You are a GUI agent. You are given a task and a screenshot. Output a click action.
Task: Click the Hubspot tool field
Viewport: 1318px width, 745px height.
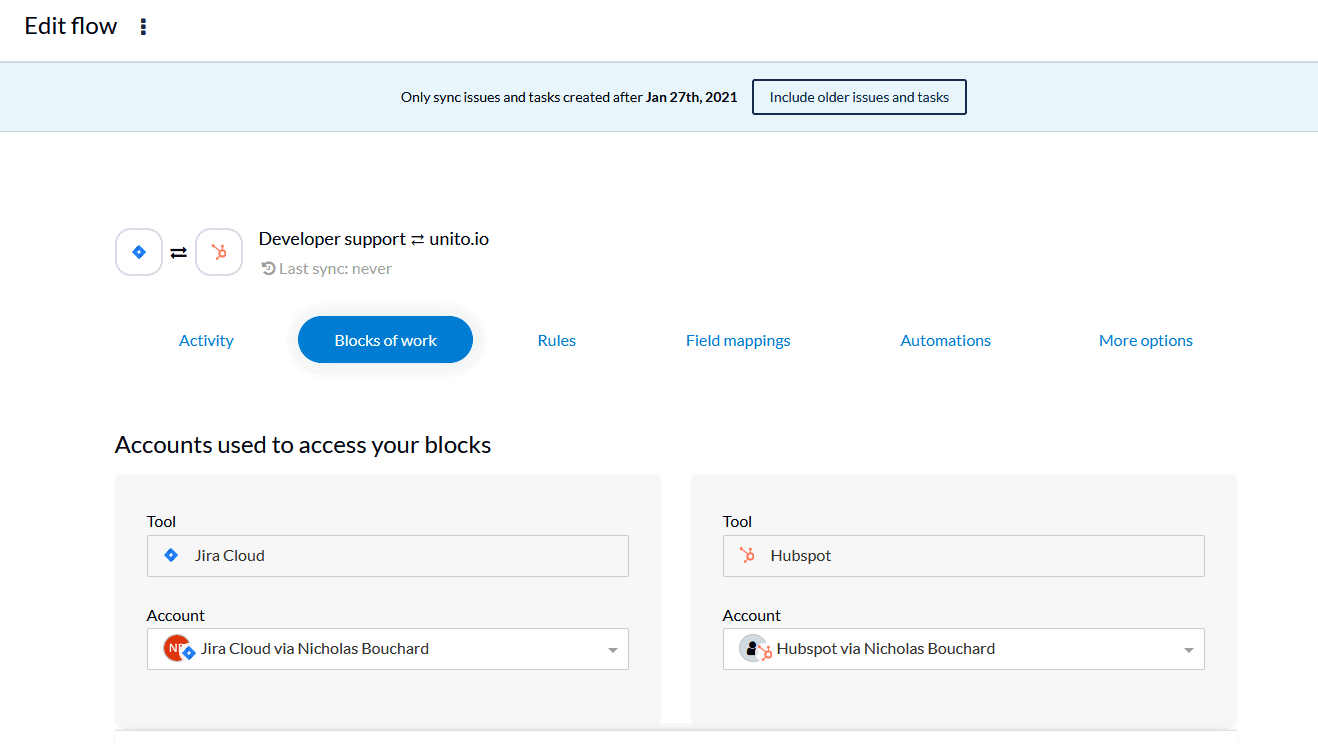click(x=964, y=556)
